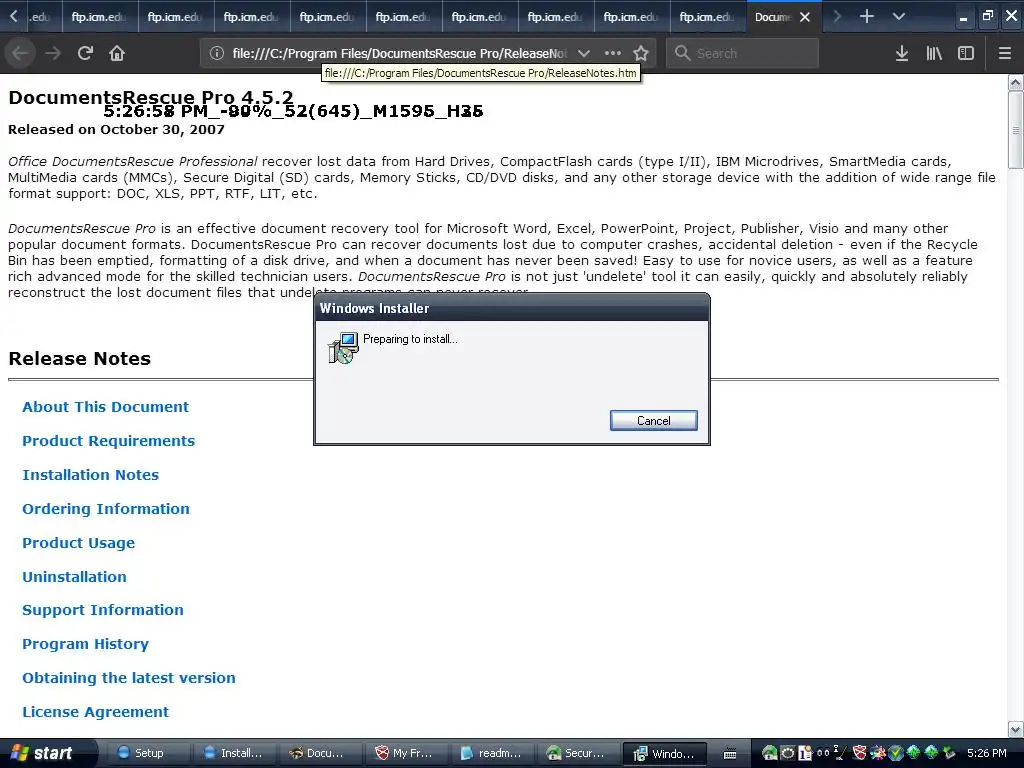Click the forward navigation arrow
Viewport: 1024px width, 768px height.
(x=53, y=53)
